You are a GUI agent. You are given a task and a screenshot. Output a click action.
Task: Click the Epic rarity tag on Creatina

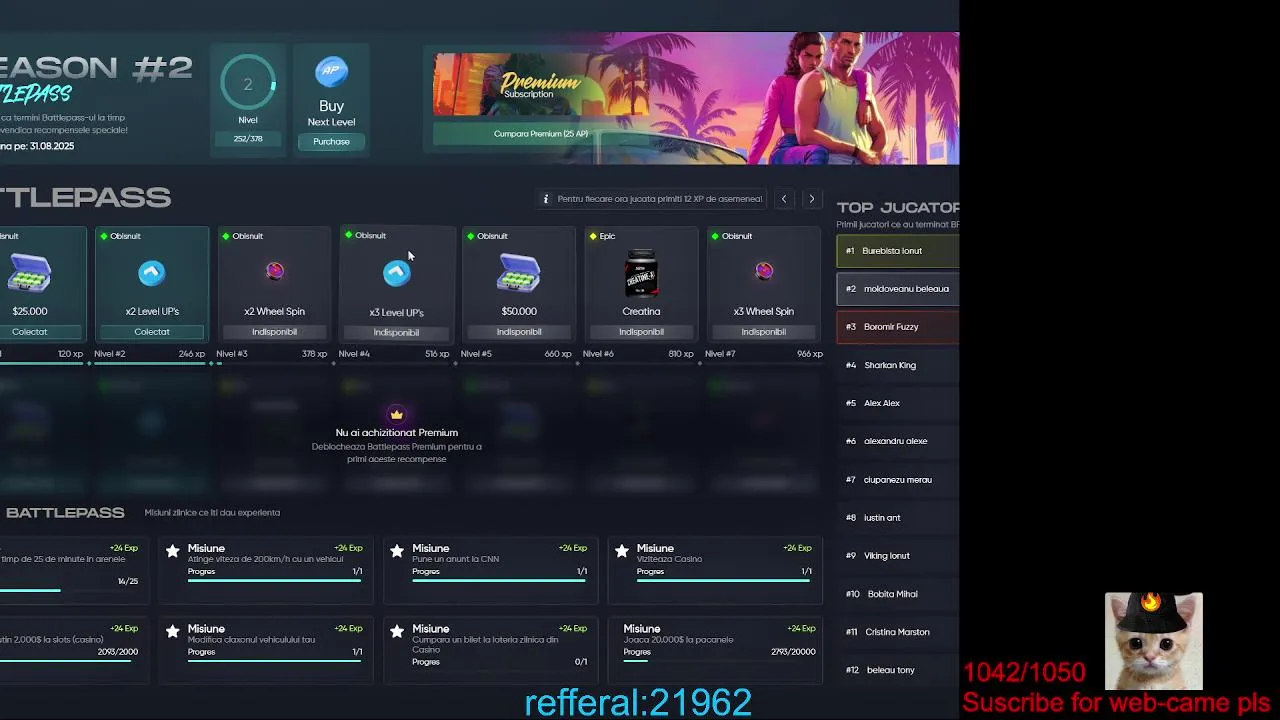coord(602,236)
